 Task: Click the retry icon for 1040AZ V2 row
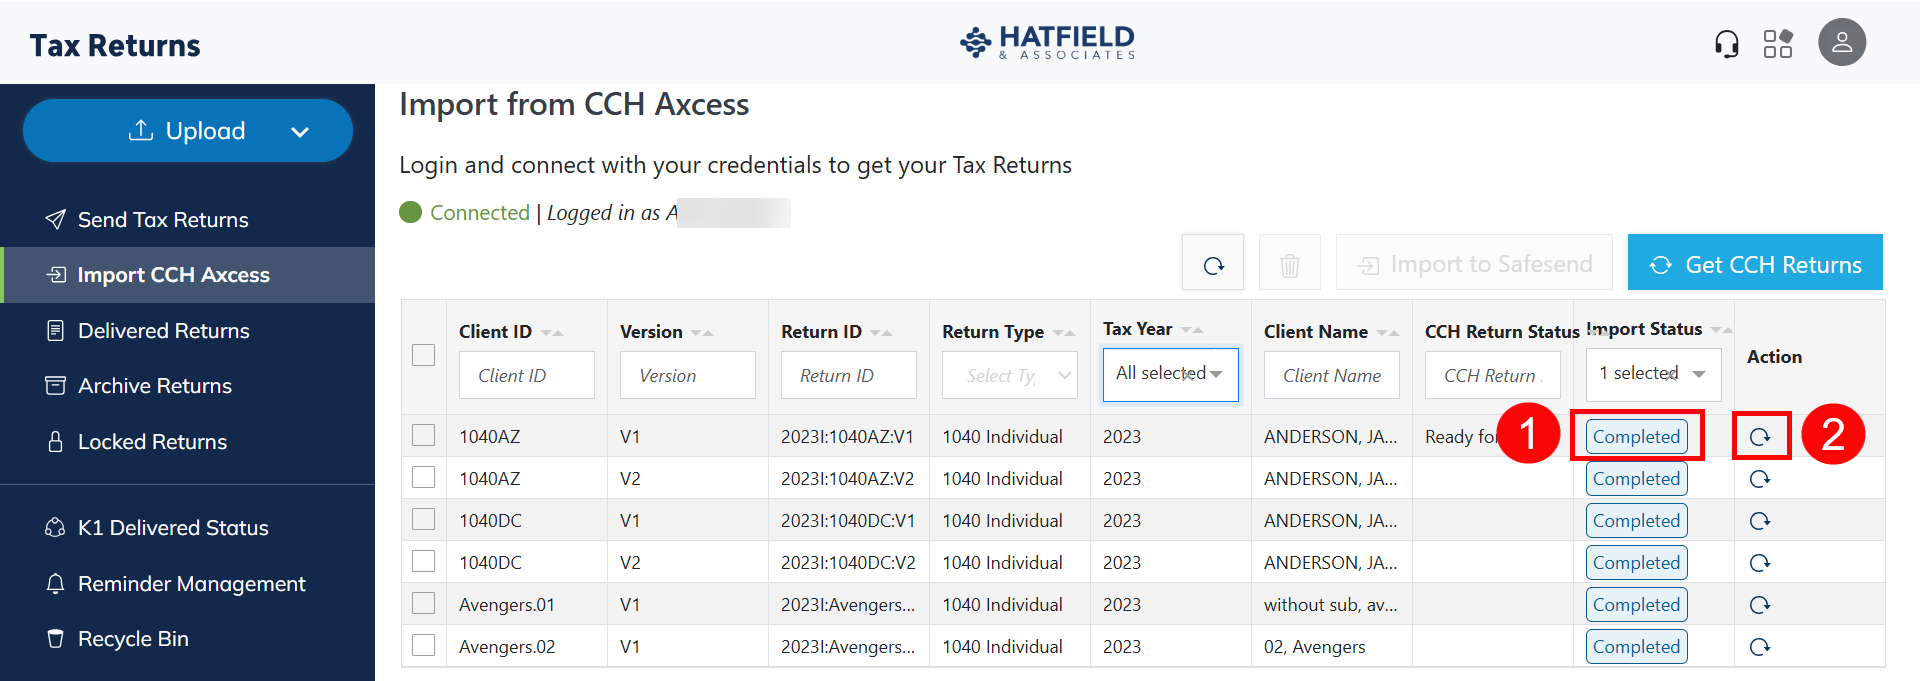[1760, 479]
